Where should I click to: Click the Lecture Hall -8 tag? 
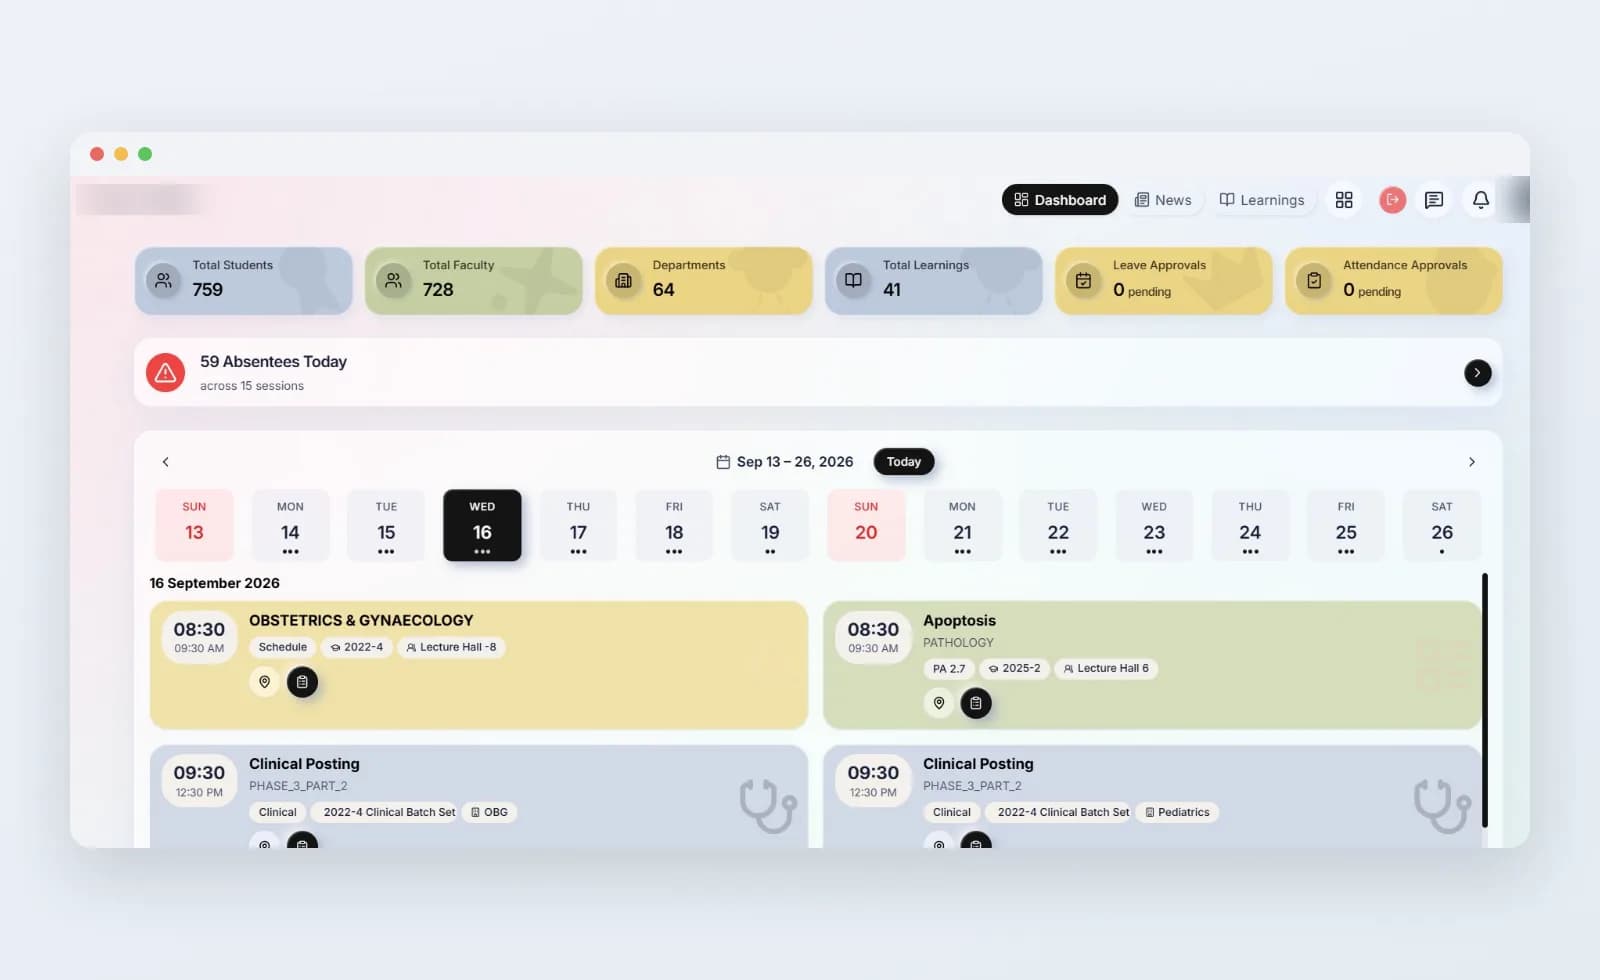pos(451,647)
